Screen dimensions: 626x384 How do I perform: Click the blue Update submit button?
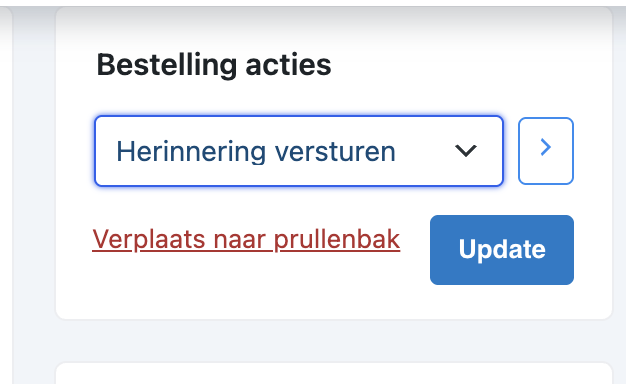(502, 250)
